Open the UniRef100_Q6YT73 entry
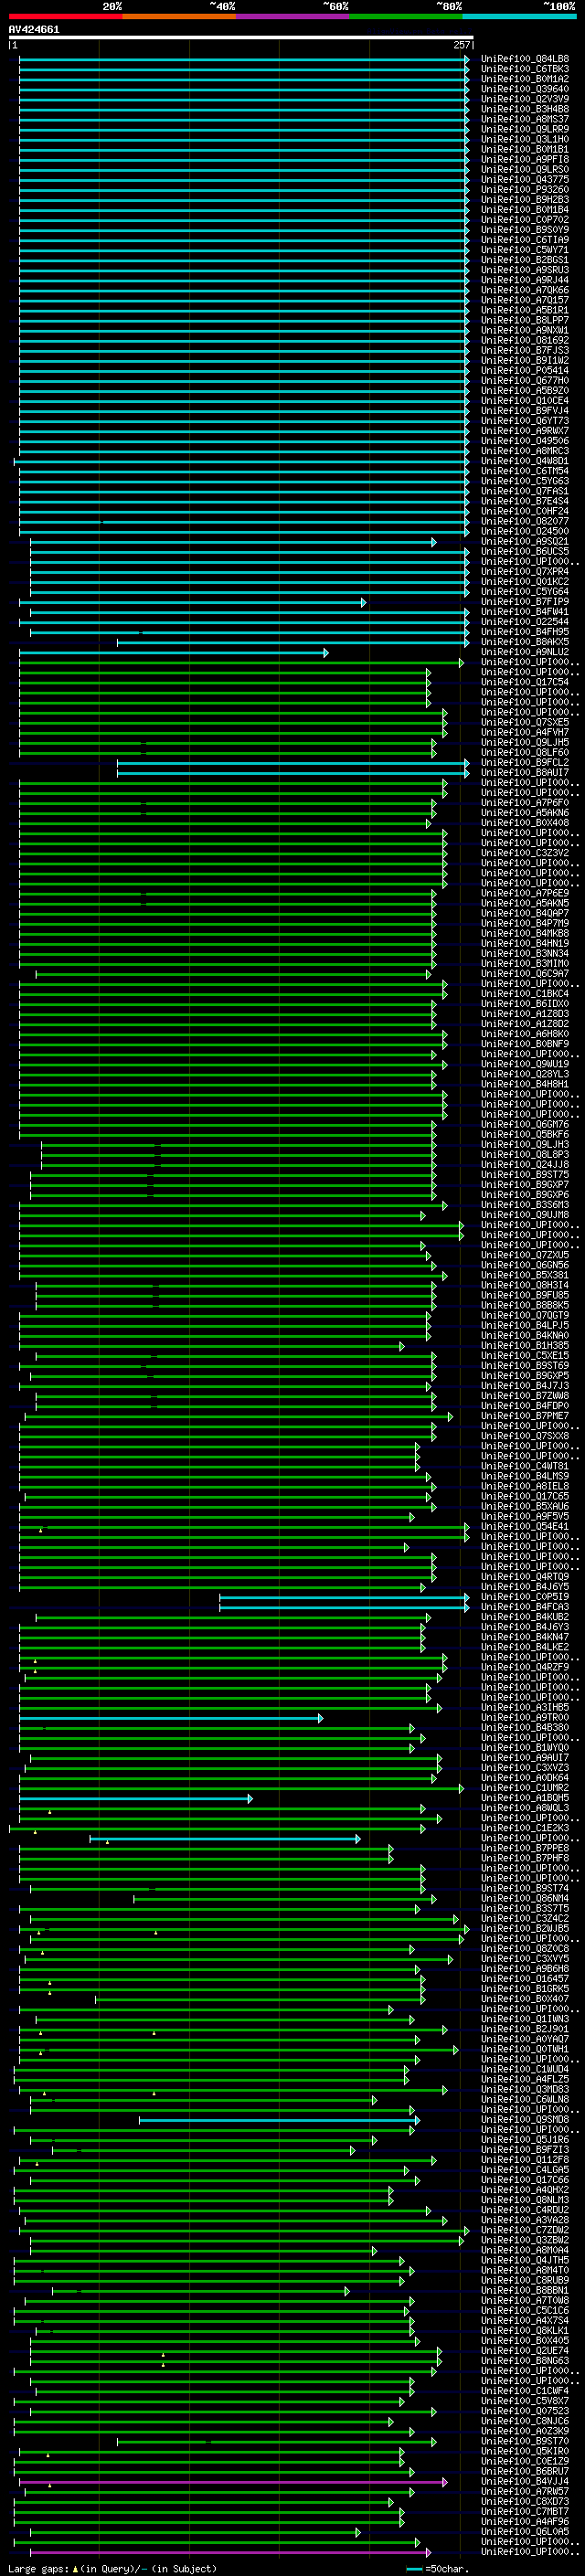Viewport: 585px width, 2576px height. coord(525,421)
